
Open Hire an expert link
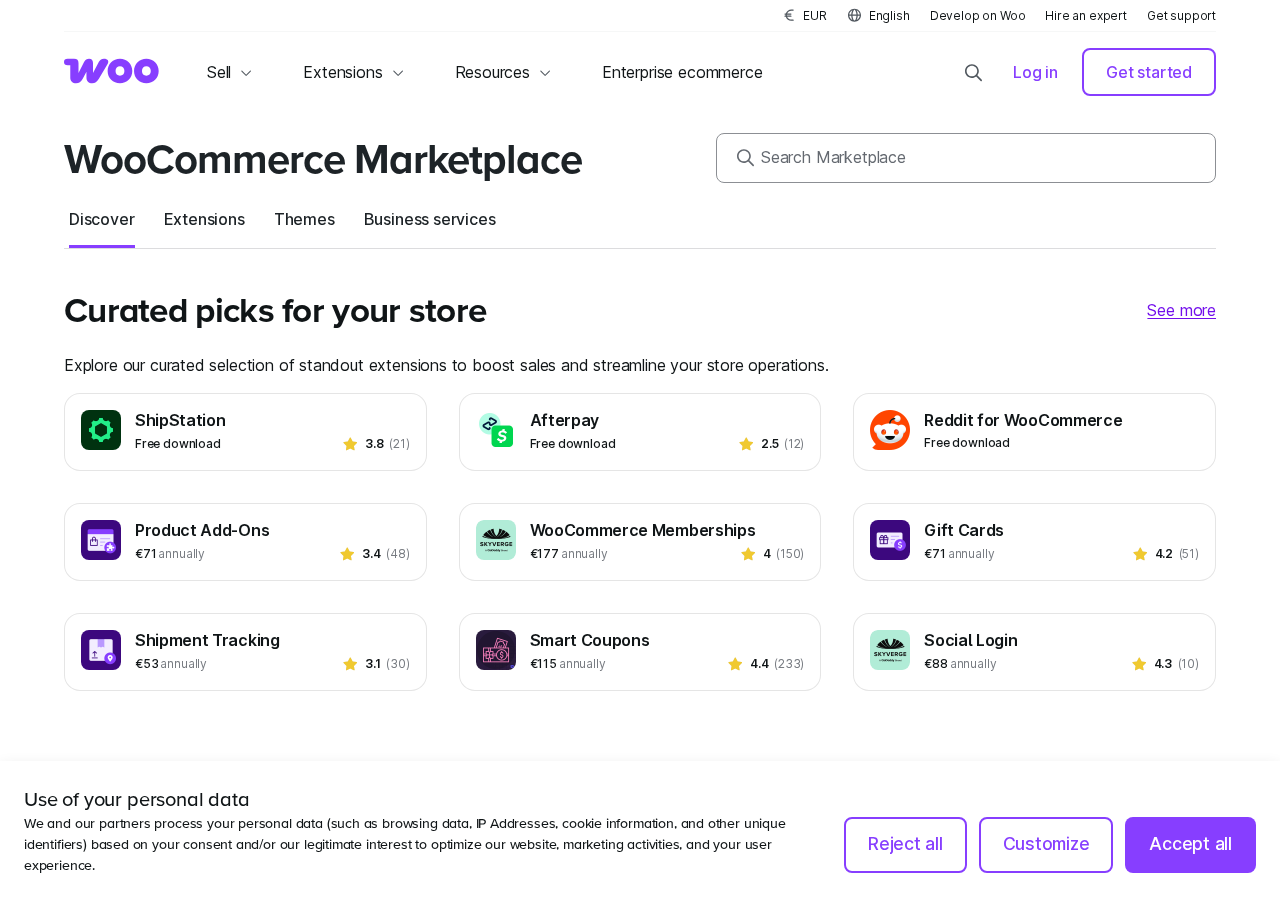(1086, 15)
